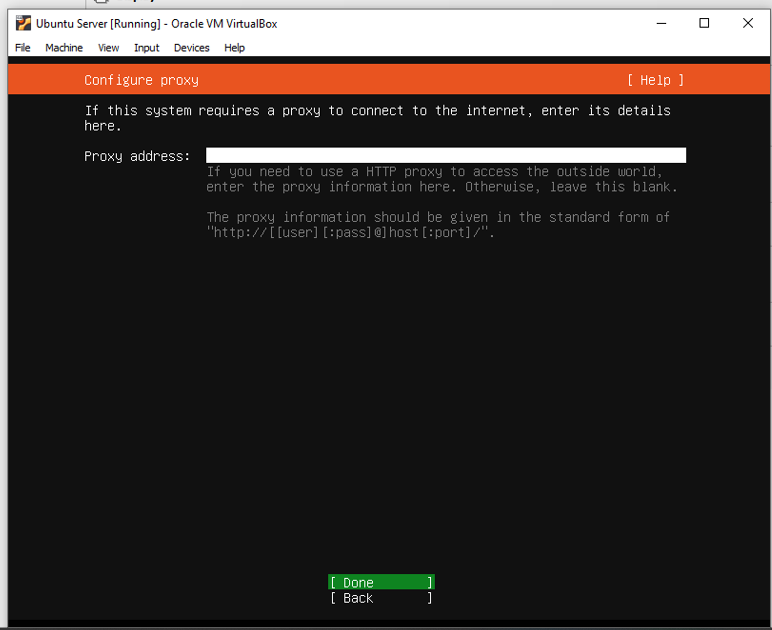
Task: Open the Input menu
Action: point(146,47)
